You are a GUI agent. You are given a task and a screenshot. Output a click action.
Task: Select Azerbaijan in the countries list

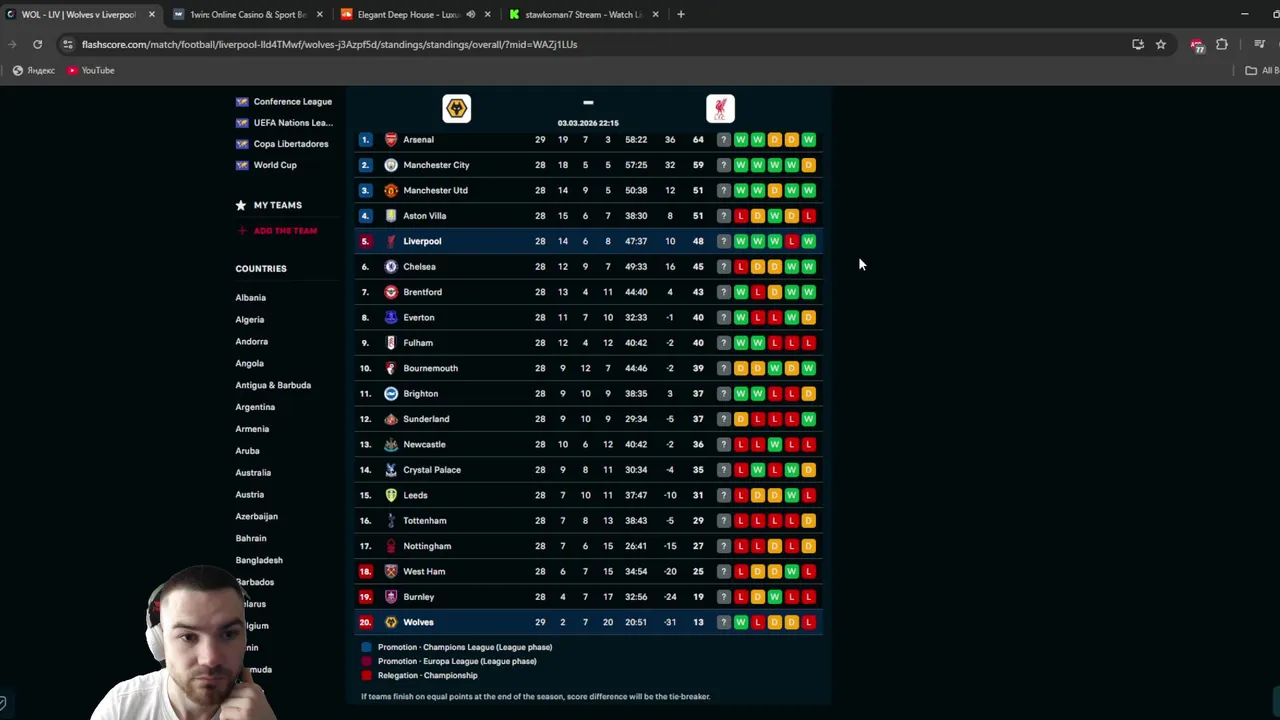coord(257,517)
